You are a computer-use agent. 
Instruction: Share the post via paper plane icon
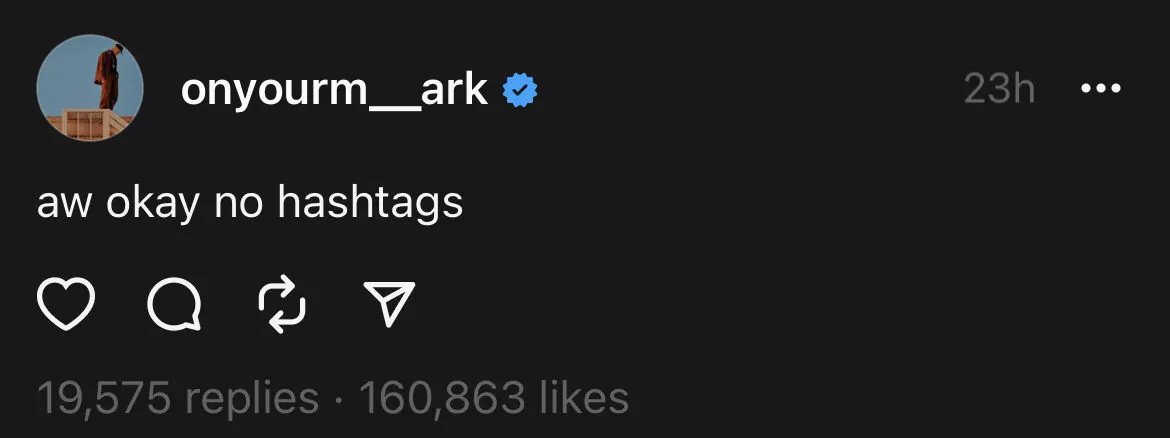(388, 305)
